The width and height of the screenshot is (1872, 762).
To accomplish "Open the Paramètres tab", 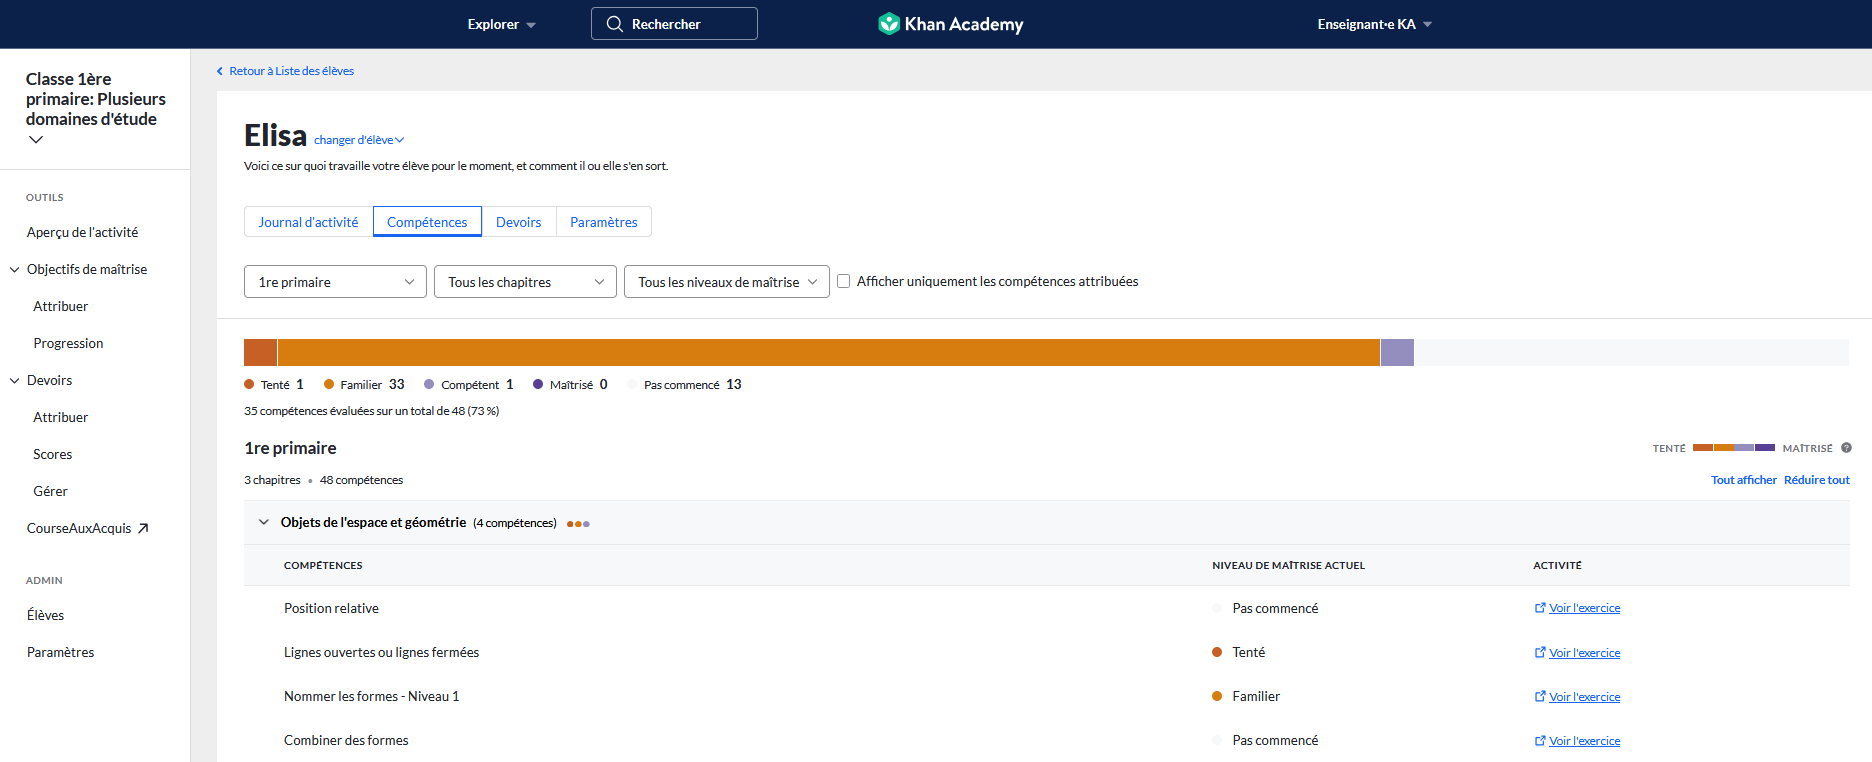I will pyautogui.click(x=604, y=222).
